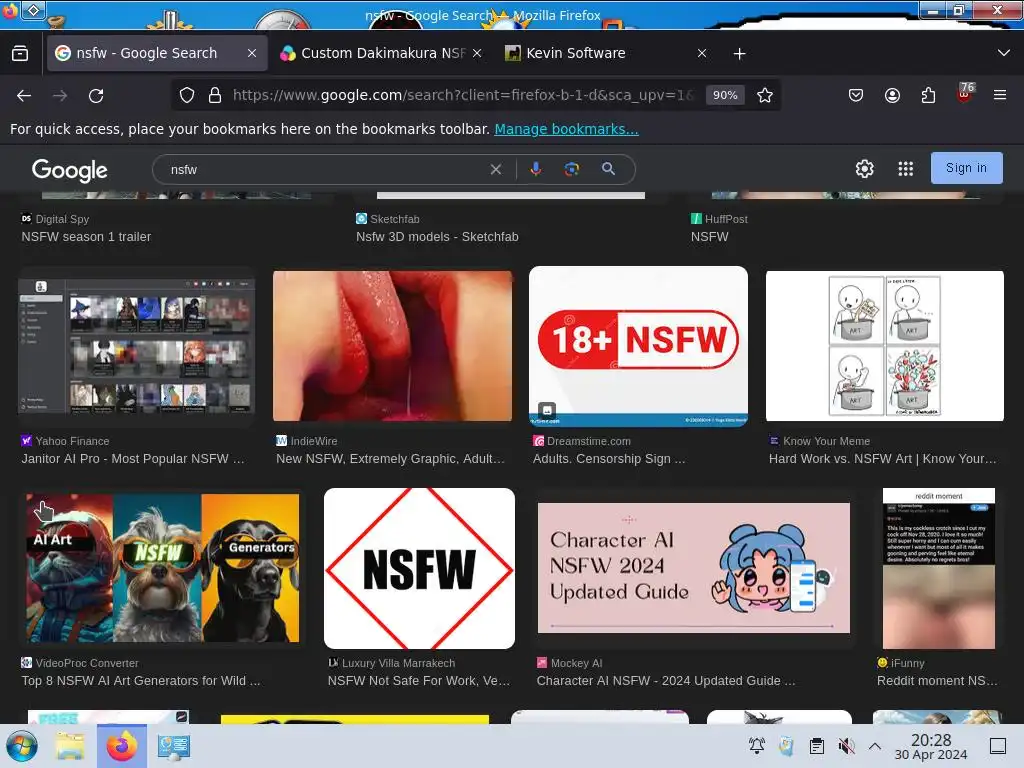Viewport: 1024px width, 768px height.
Task: Close the Custom Dakimakura tab
Action: (477, 54)
